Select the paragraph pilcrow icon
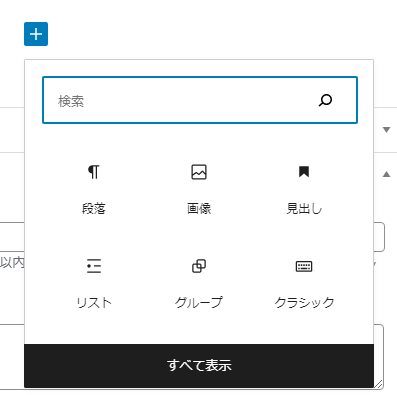 tap(94, 172)
